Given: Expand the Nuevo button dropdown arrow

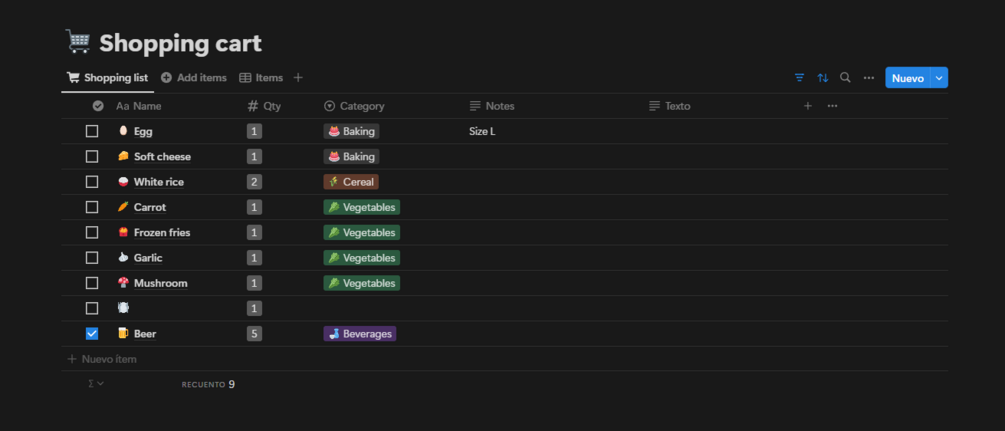Looking at the screenshot, I should coord(939,78).
